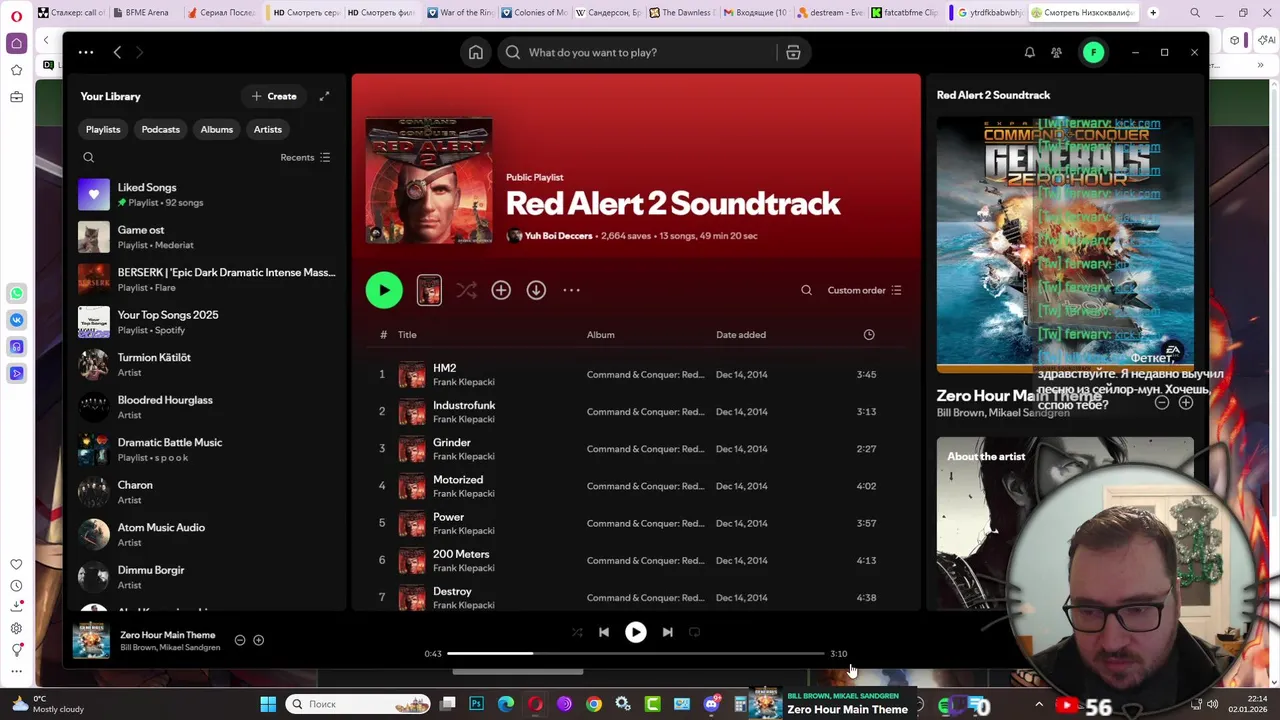Select the Power track
The image size is (1280, 720).
[635, 523]
